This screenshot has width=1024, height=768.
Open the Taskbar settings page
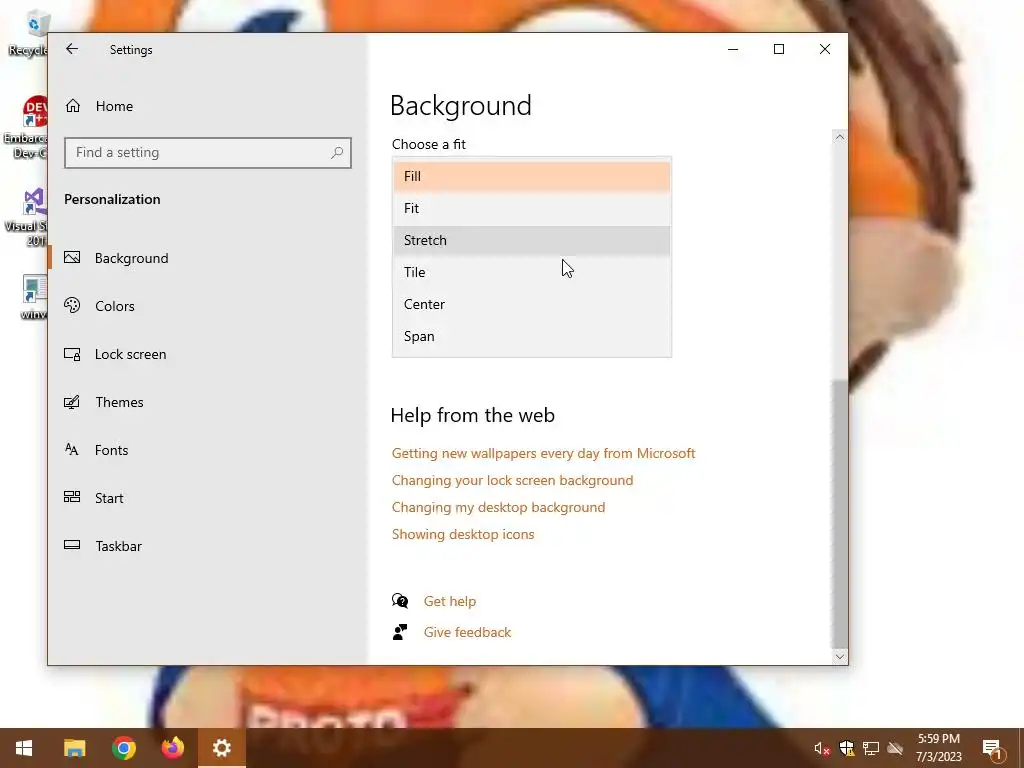[x=208, y=546]
